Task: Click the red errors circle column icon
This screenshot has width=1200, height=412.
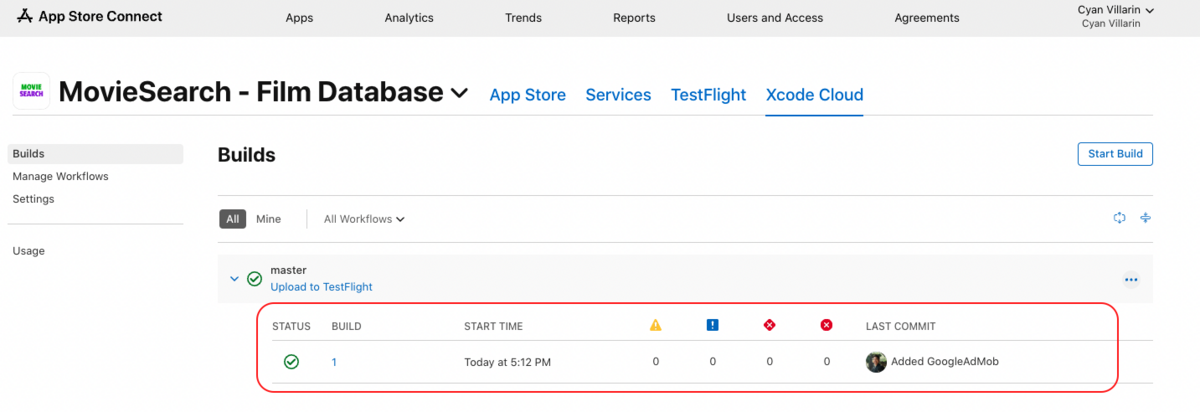Action: click(x=826, y=325)
